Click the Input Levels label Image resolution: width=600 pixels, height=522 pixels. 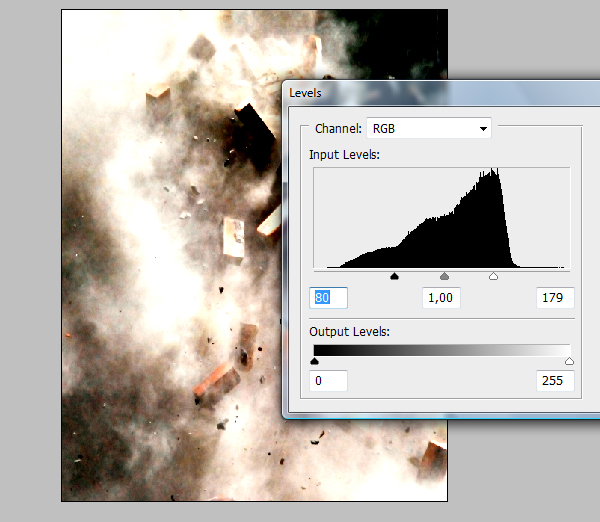344,155
